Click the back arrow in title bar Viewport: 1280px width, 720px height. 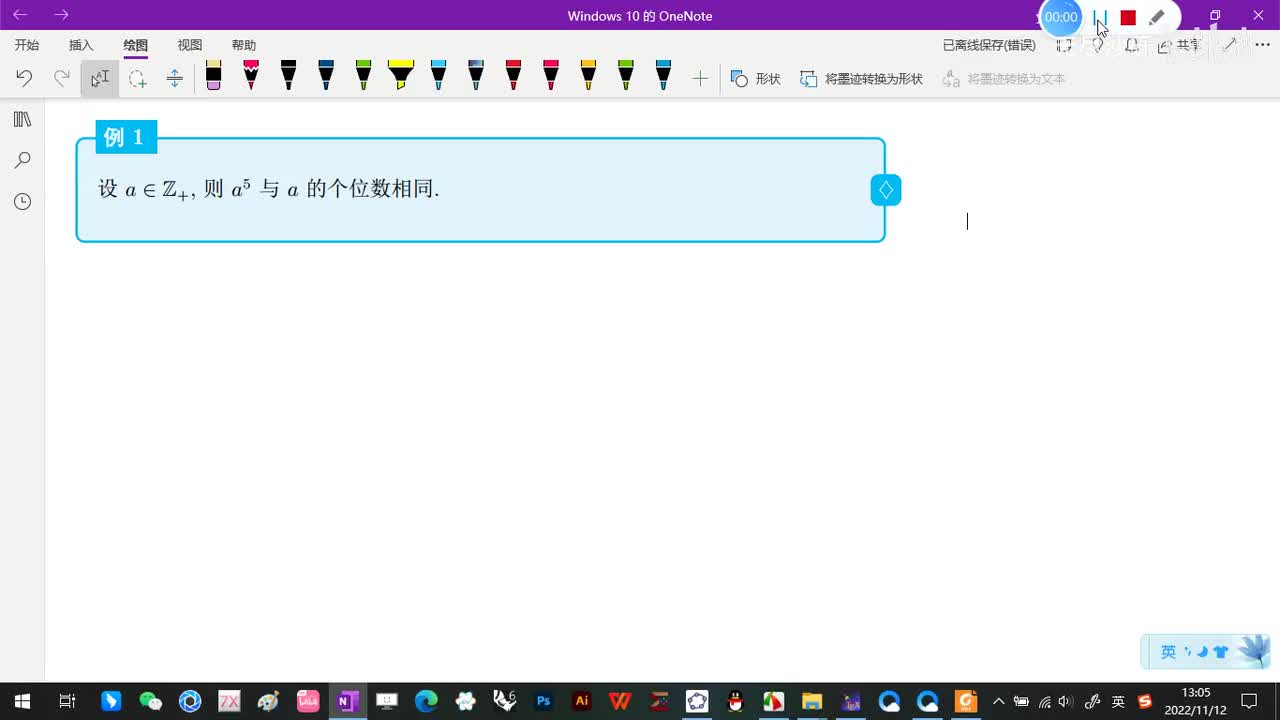pos(20,15)
